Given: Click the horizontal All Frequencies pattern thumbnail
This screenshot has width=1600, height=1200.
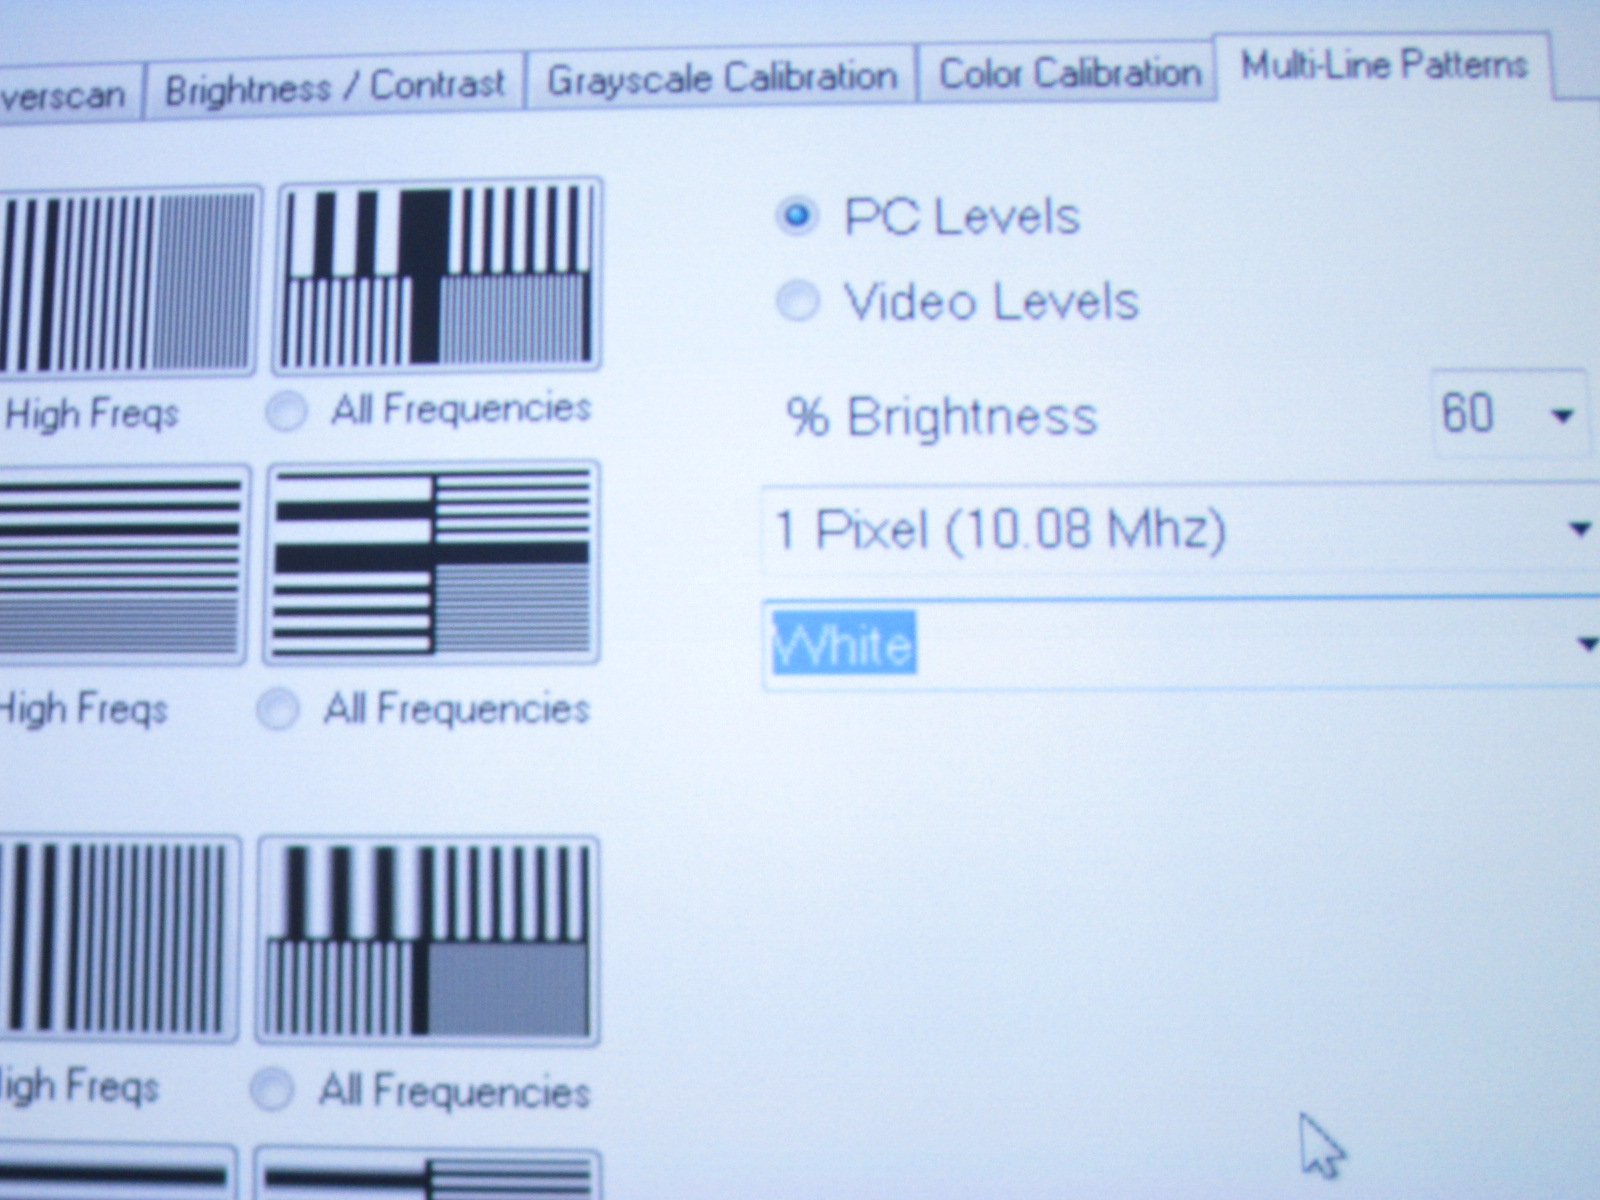Looking at the screenshot, I should (432, 563).
